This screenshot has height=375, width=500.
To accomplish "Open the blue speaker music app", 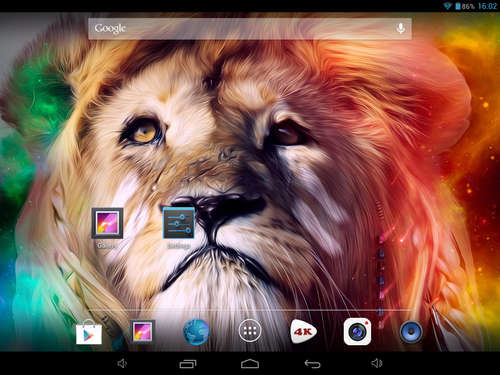I will [411, 332].
